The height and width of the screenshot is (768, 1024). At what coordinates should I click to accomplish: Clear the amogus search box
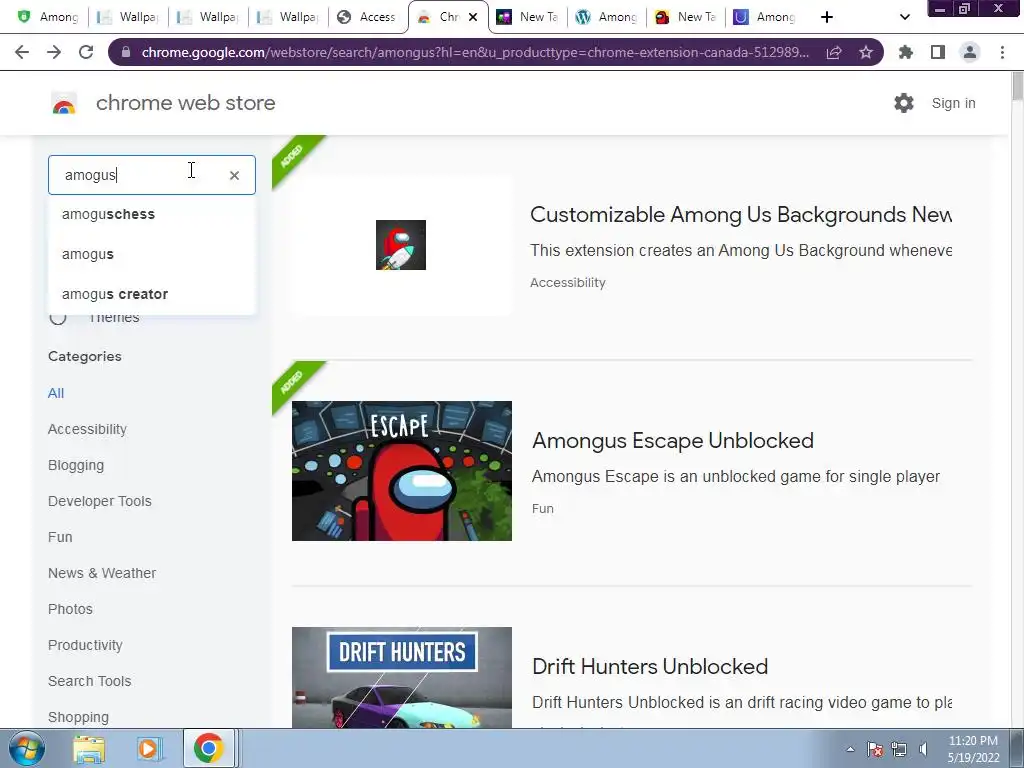(234, 175)
